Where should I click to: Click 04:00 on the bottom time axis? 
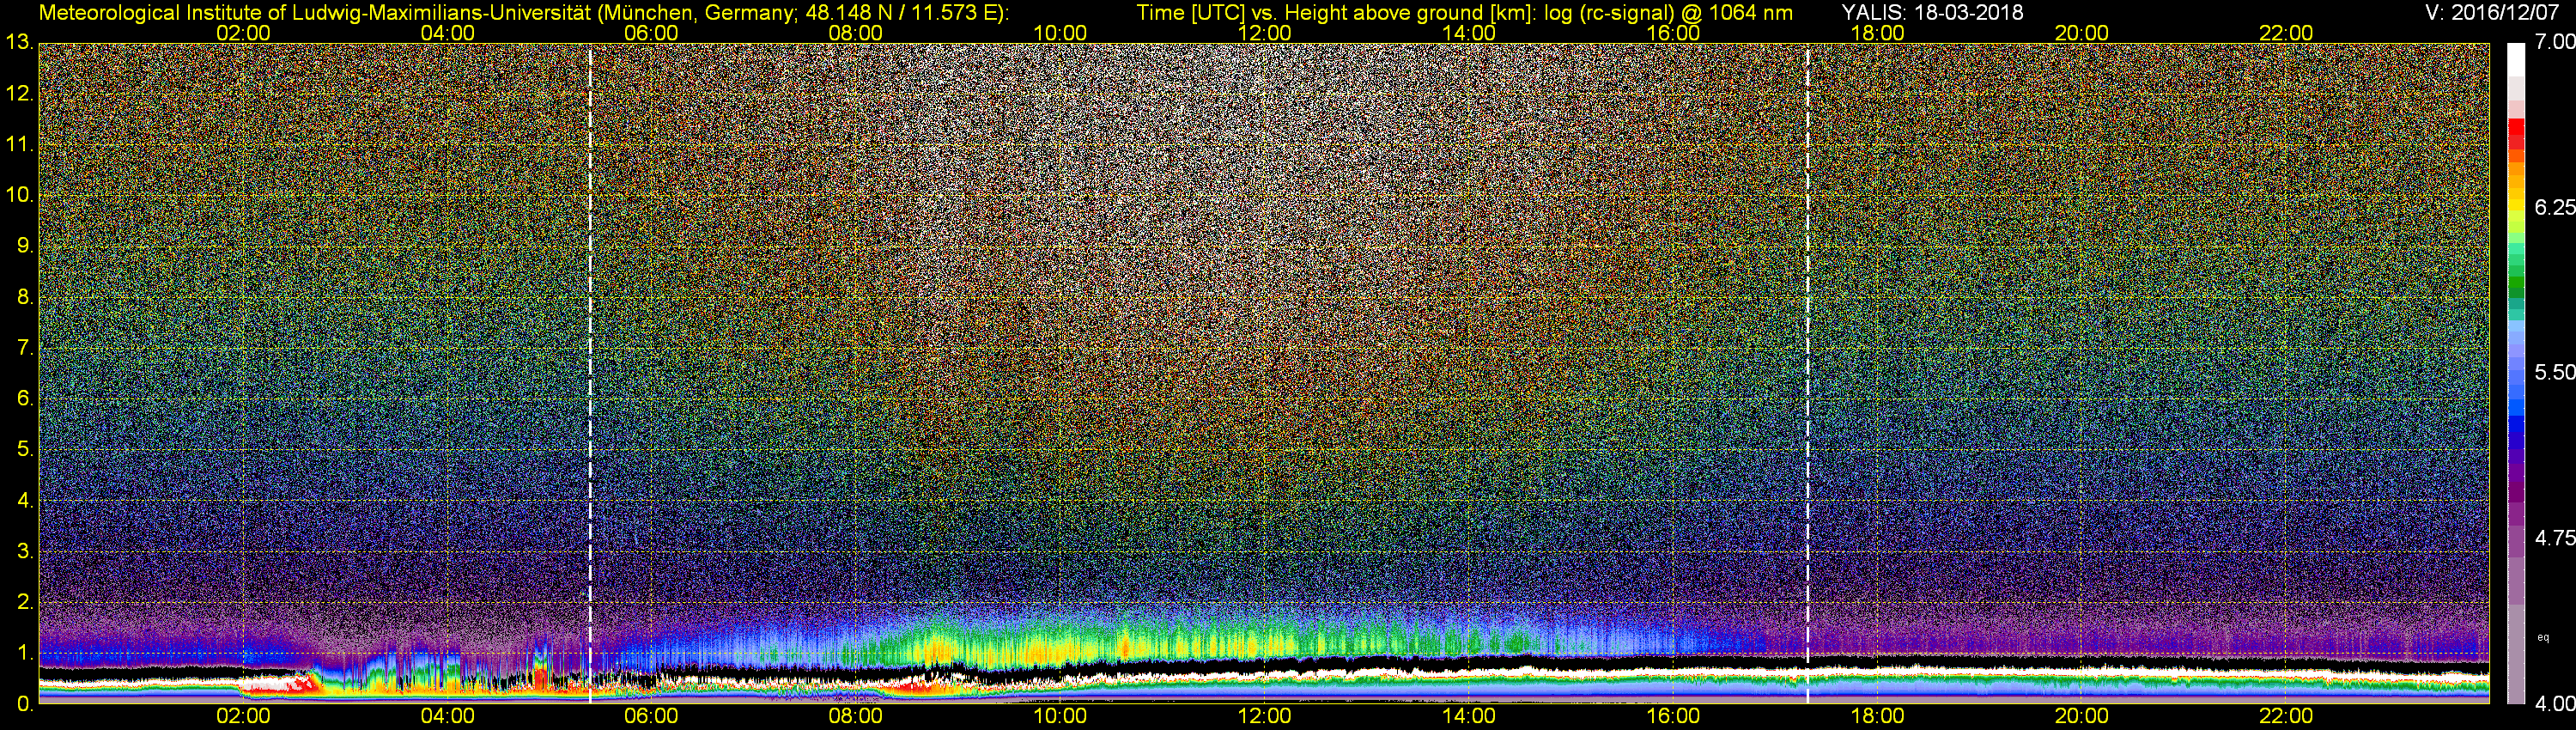[x=447, y=717]
